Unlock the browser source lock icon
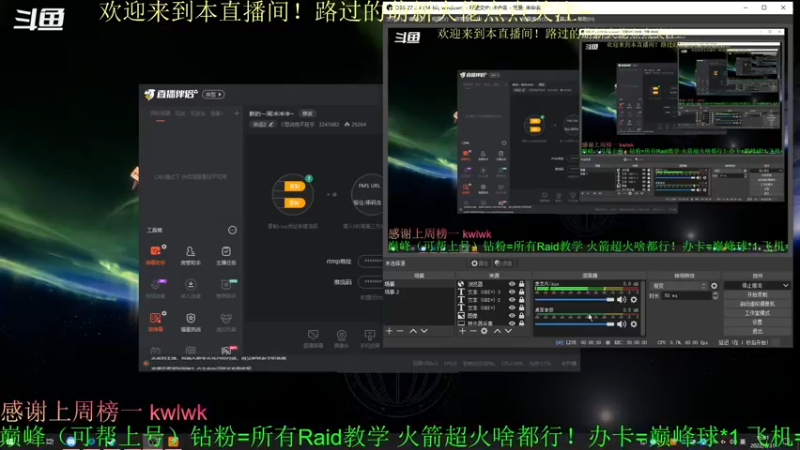This screenshot has height=450, width=800. [521, 284]
